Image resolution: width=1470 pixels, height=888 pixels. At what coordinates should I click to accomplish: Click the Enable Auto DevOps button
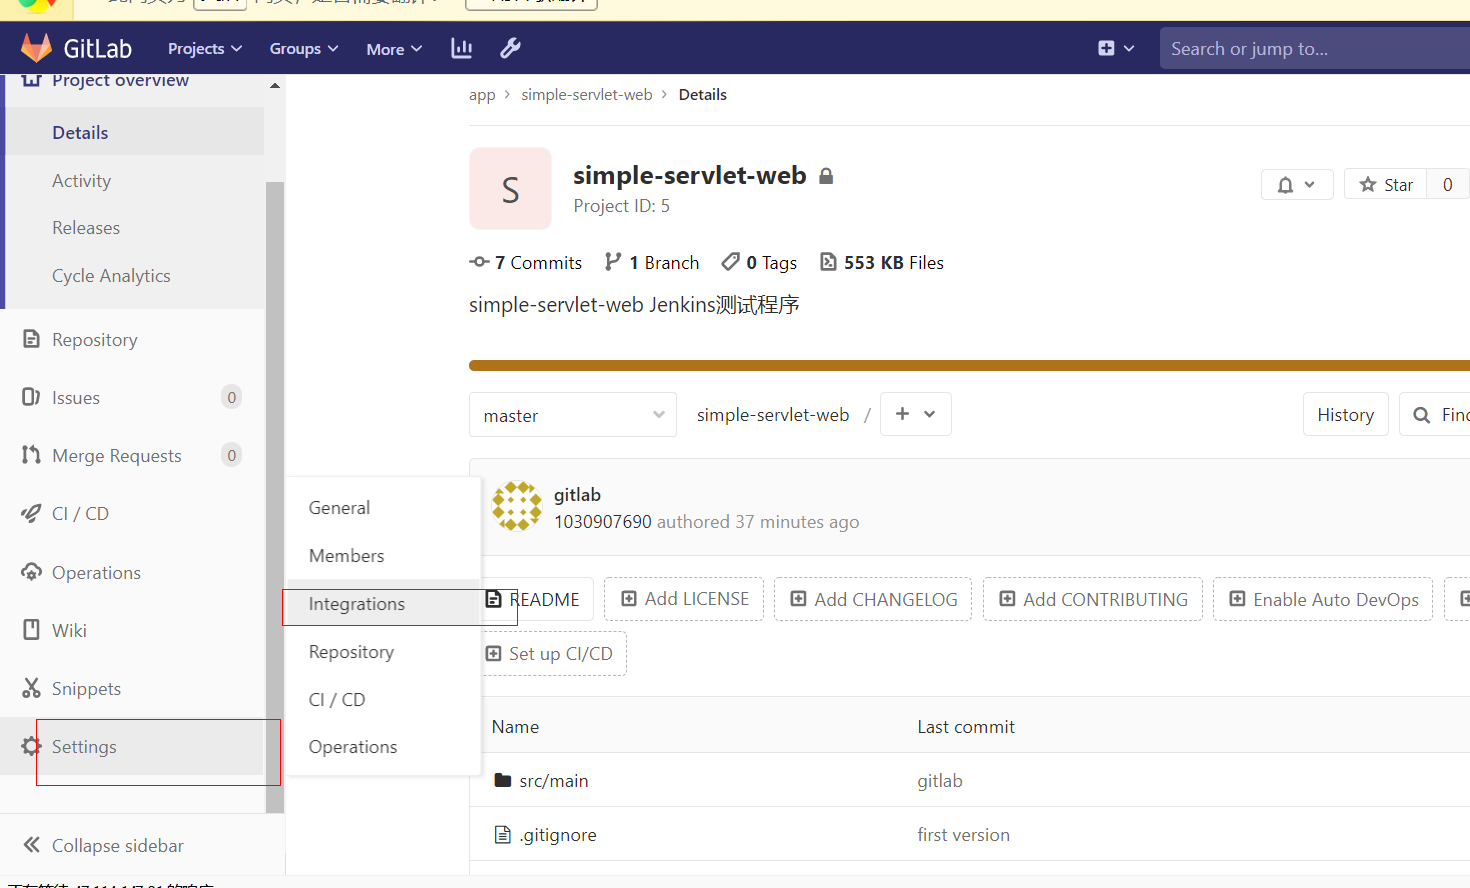tap(1323, 599)
